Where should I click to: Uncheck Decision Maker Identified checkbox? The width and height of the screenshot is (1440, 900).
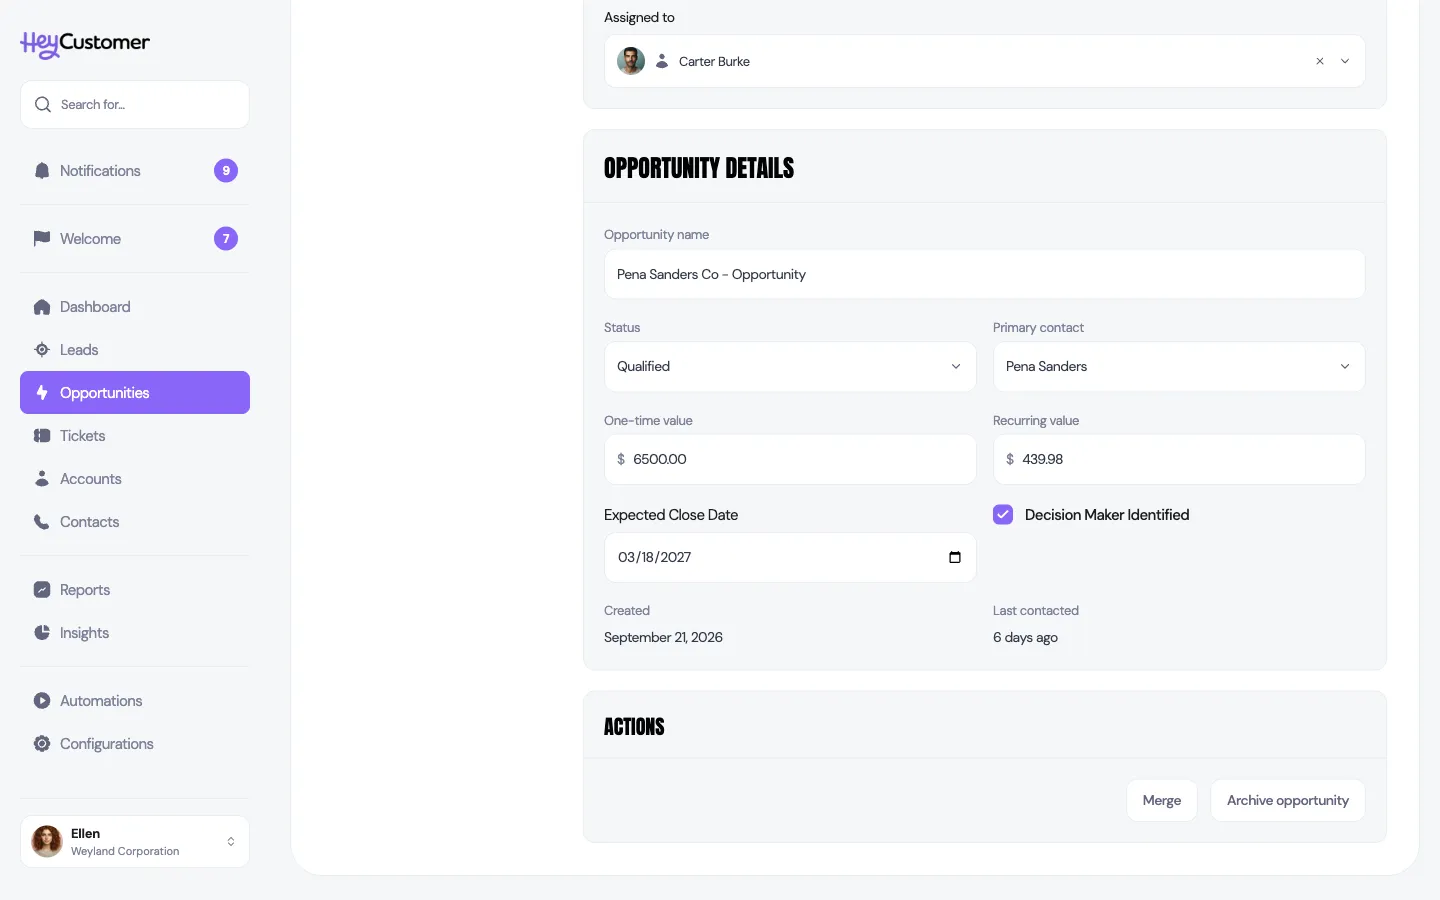pos(1003,515)
